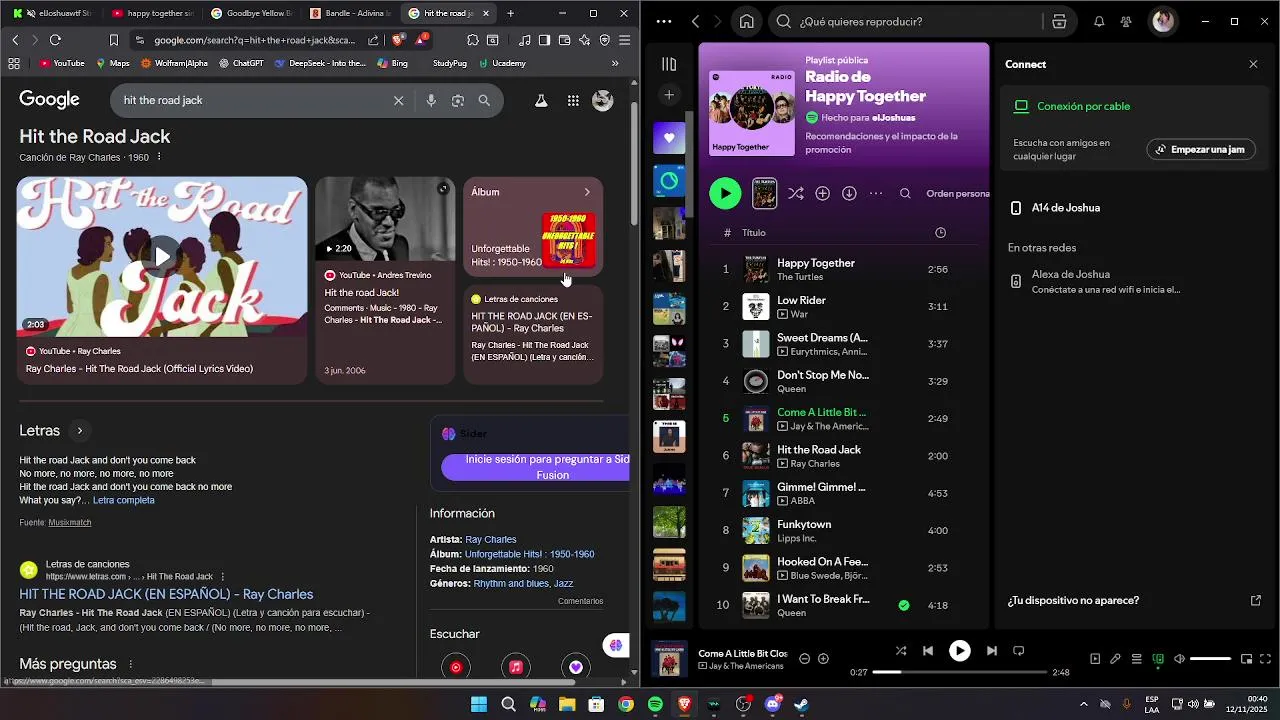
Task: Skip to the next track
Action: coord(991,650)
